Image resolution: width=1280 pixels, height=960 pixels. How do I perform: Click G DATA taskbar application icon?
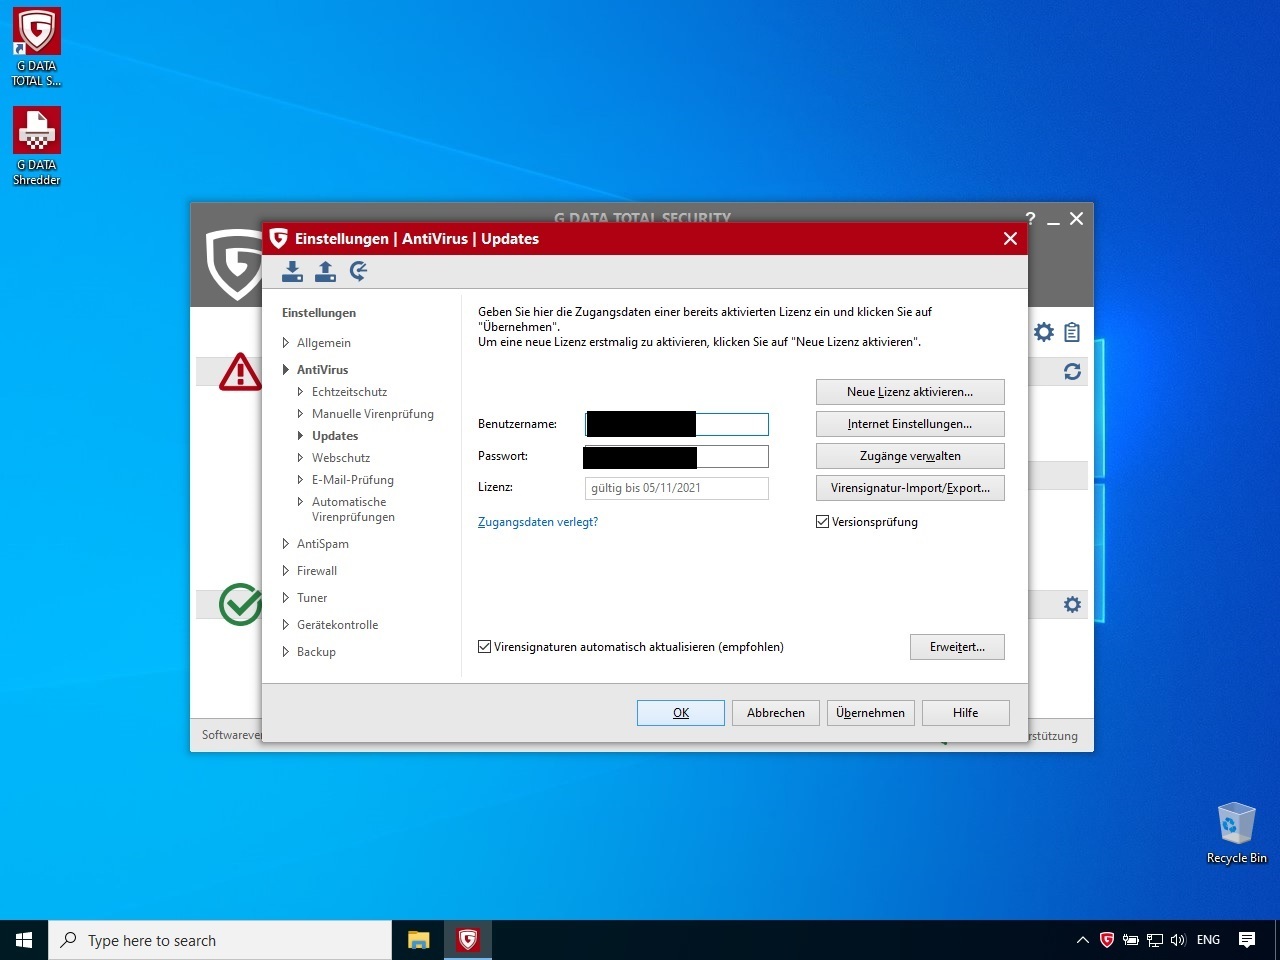[467, 940]
